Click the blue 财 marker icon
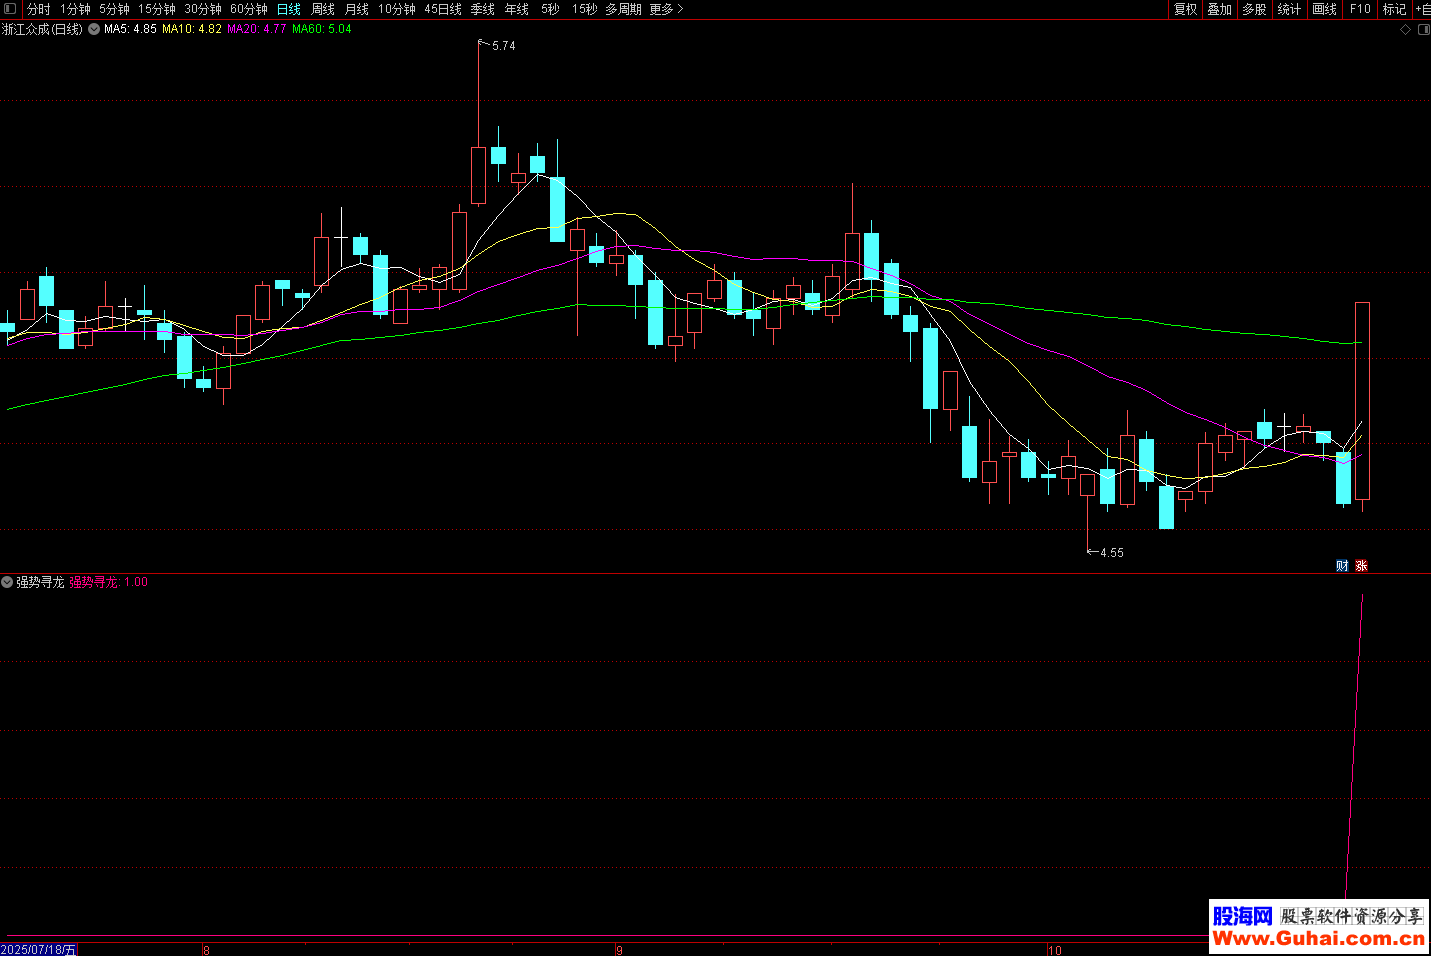This screenshot has height=956, width=1431. click(1342, 566)
